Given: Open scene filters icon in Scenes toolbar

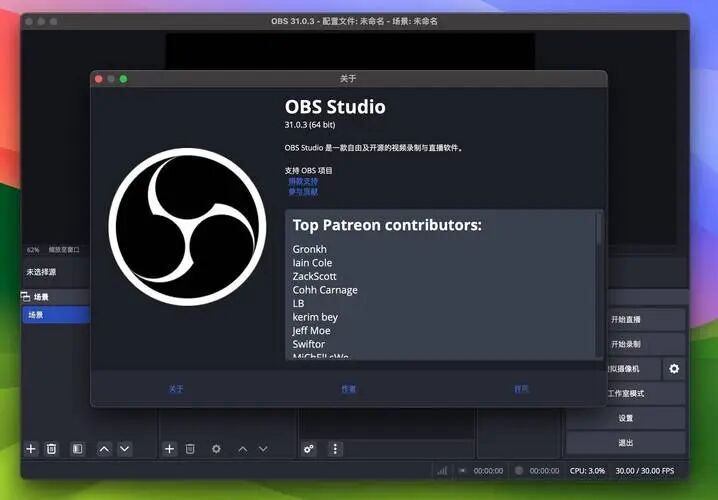Looking at the screenshot, I should point(78,449).
